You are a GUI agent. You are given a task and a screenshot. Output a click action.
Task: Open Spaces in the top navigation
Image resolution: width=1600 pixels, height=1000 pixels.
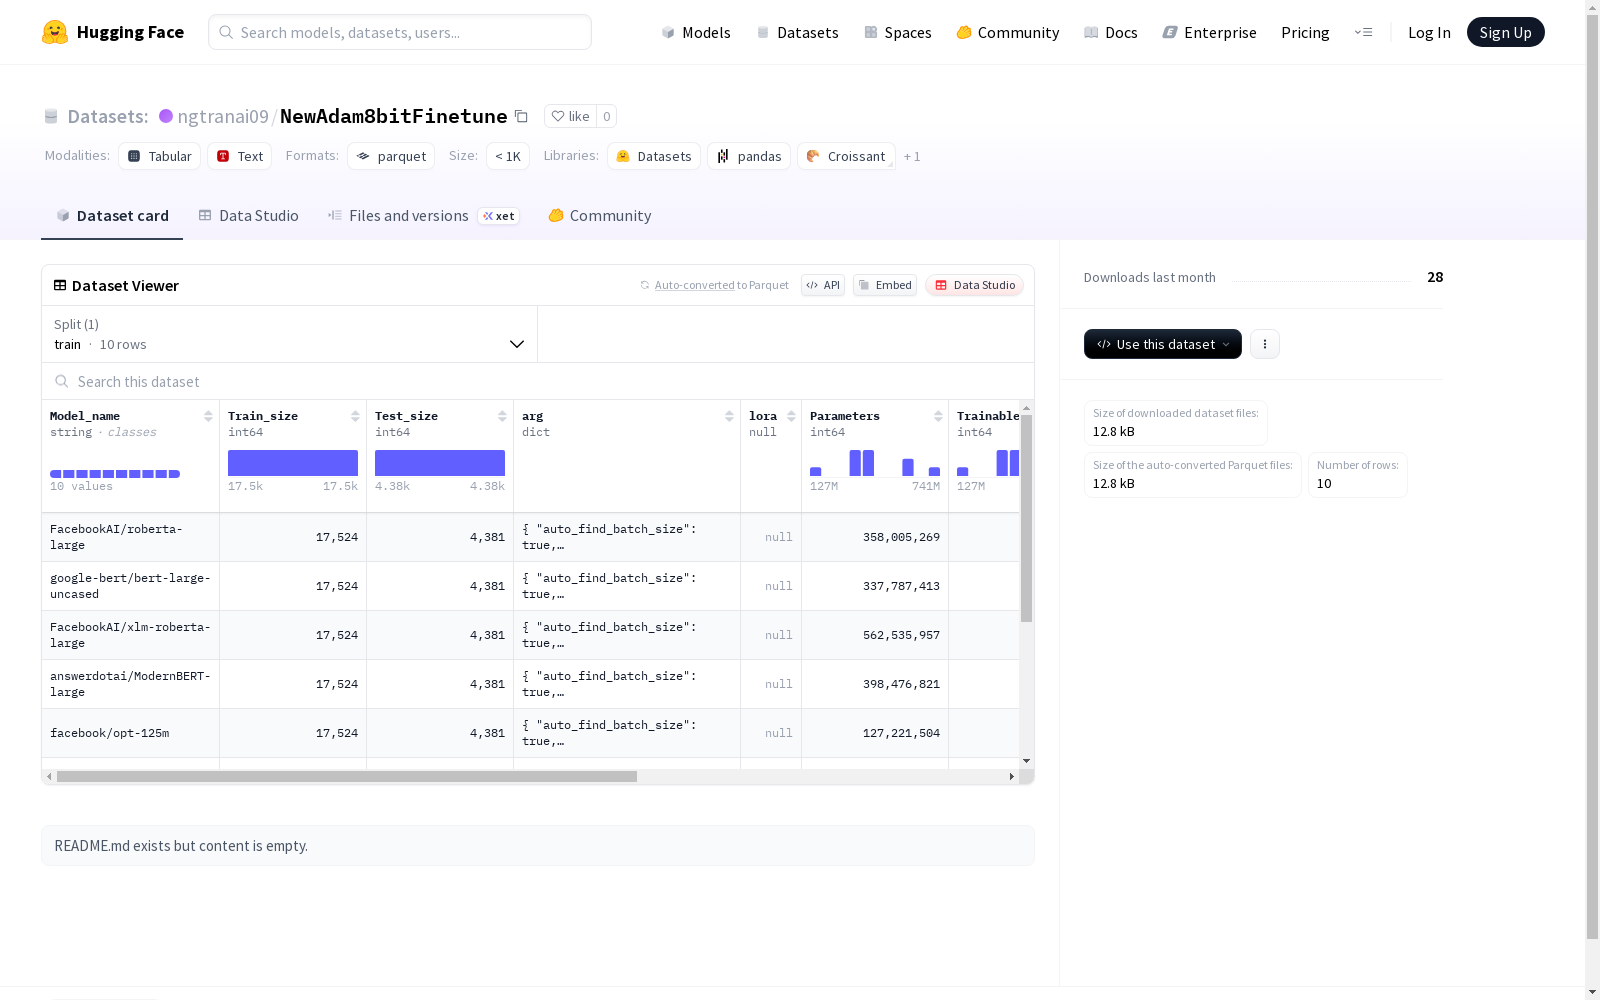click(898, 32)
